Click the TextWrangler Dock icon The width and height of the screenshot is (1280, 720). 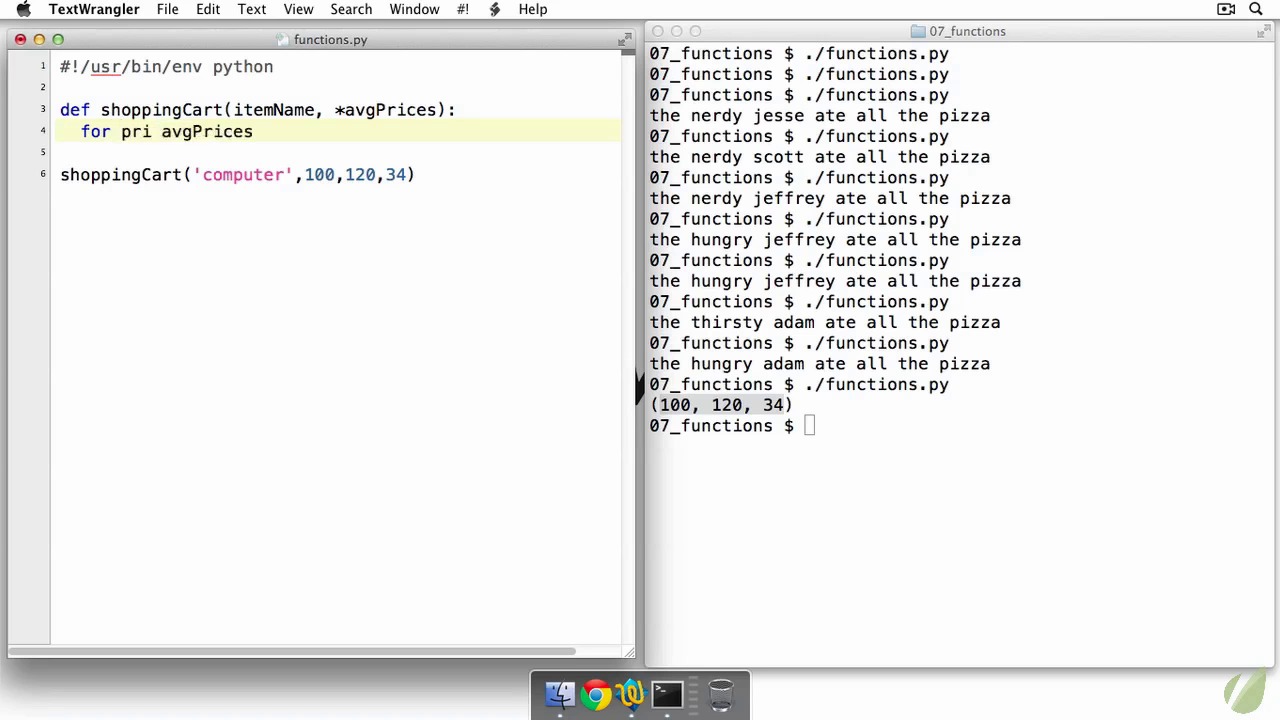(631, 694)
